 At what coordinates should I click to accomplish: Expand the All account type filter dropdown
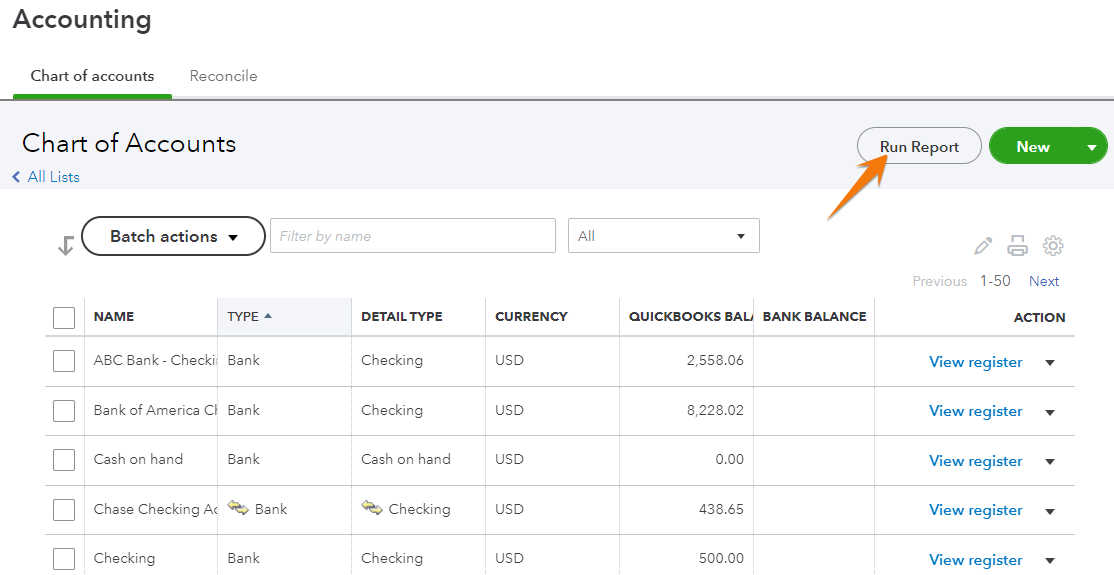pyautogui.click(x=663, y=236)
